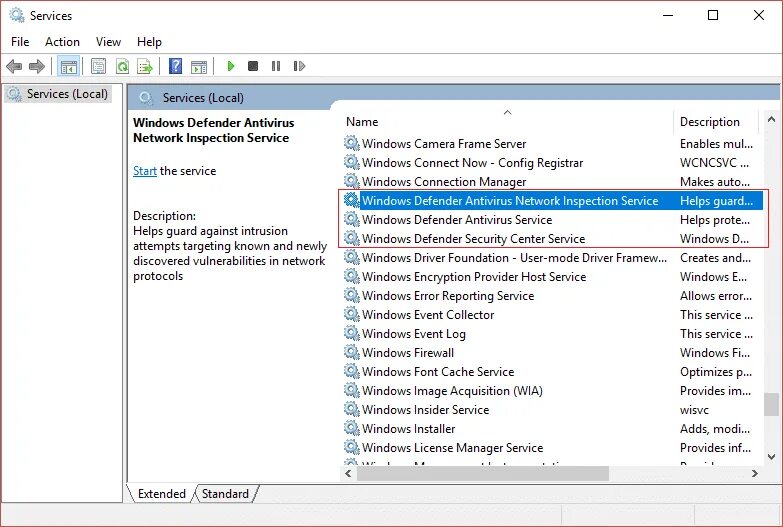Viewport: 783px width, 527px height.
Task: Open the File menu
Action: (20, 41)
